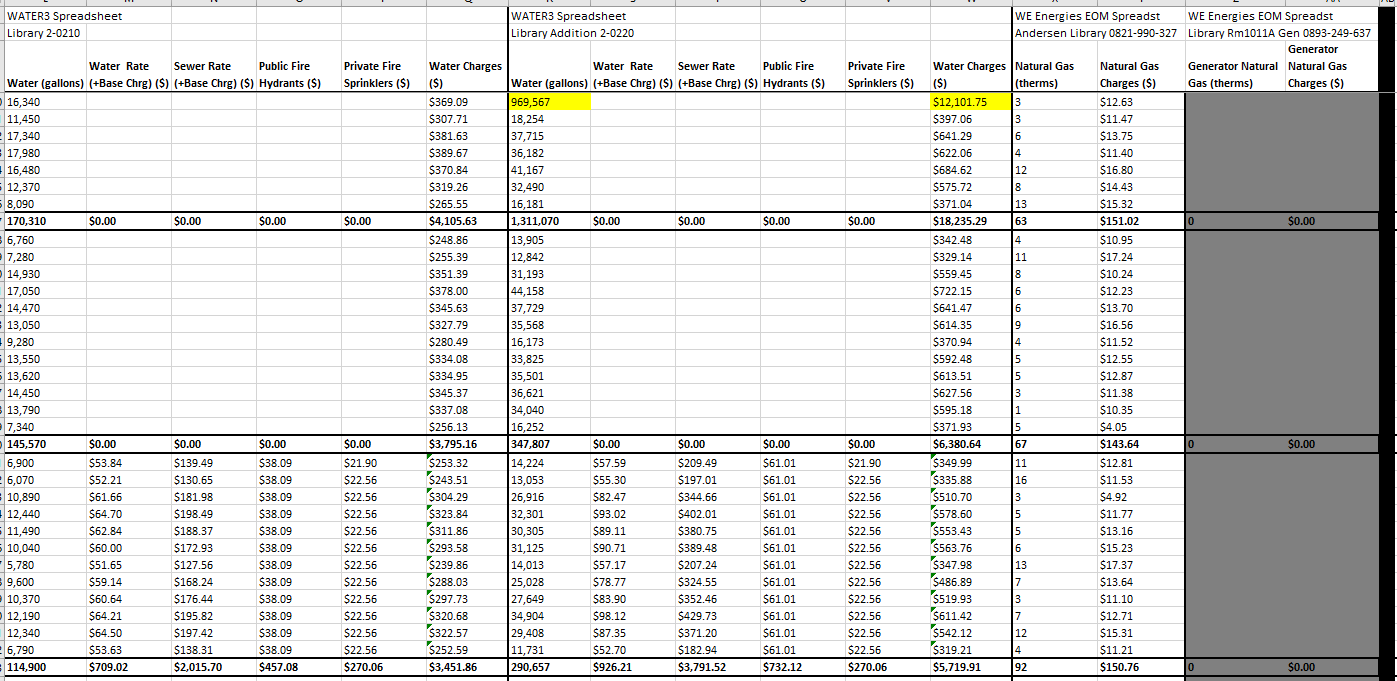Click the public fire hydrants total $732.12
The width and height of the screenshot is (1397, 681).
[802, 667]
